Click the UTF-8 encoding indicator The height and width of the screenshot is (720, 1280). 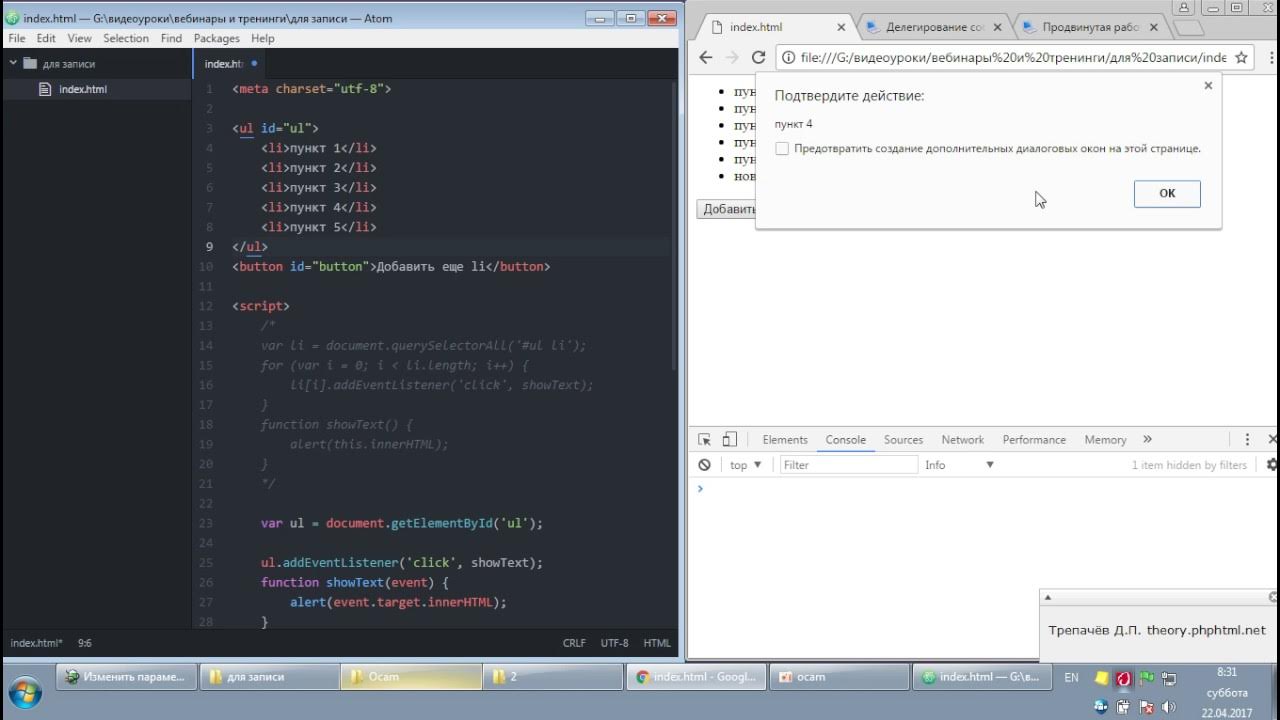point(614,643)
